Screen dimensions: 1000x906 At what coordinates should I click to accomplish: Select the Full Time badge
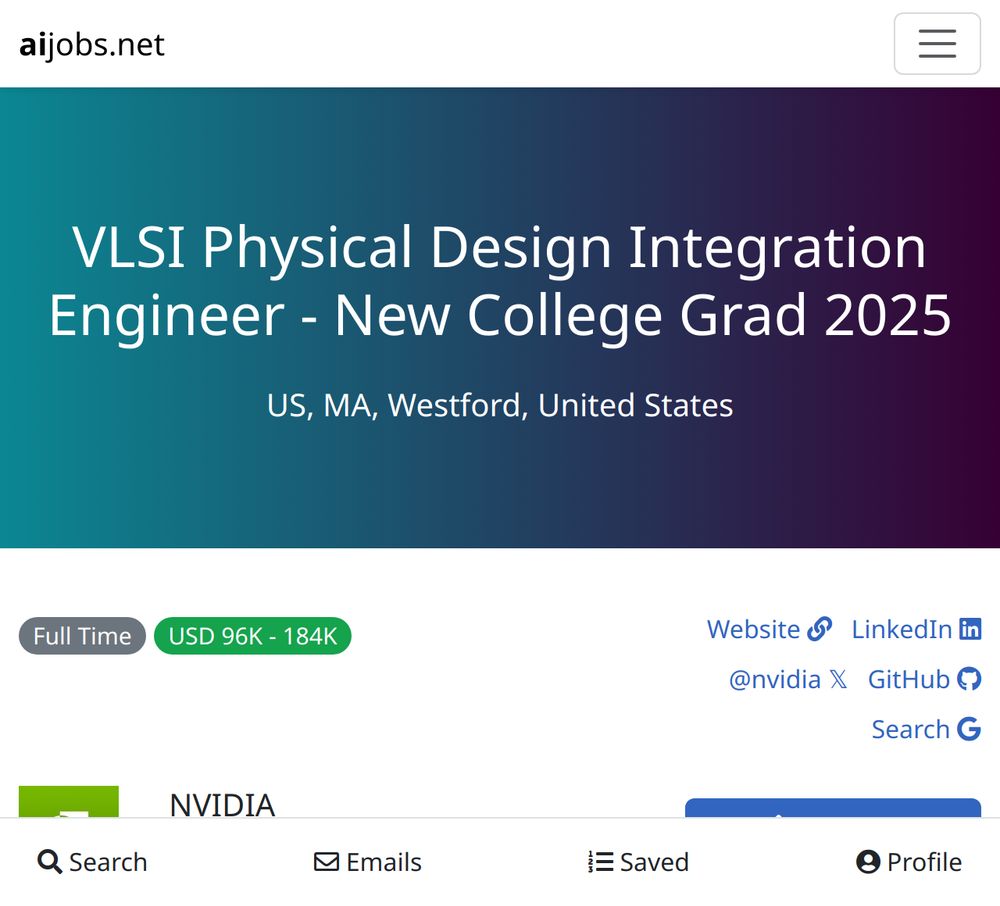[82, 636]
